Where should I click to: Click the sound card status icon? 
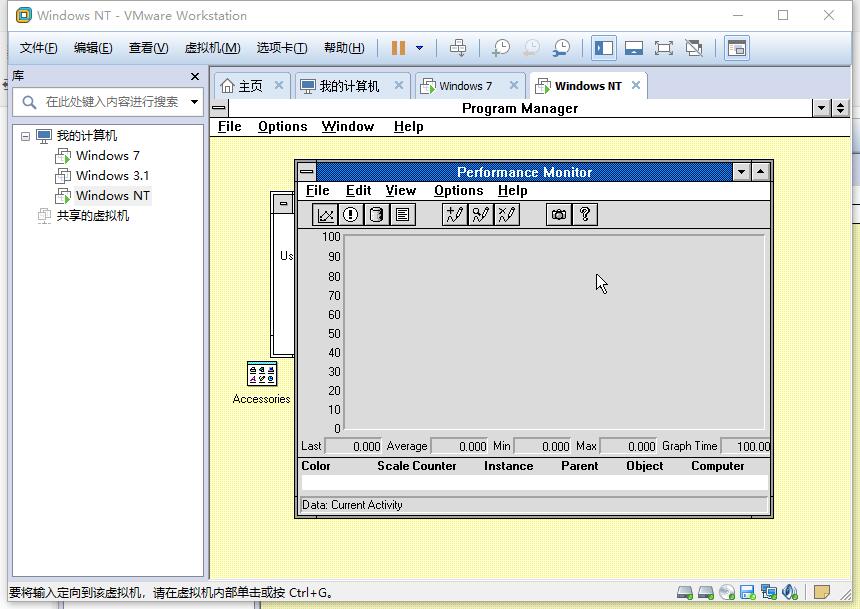(790, 593)
